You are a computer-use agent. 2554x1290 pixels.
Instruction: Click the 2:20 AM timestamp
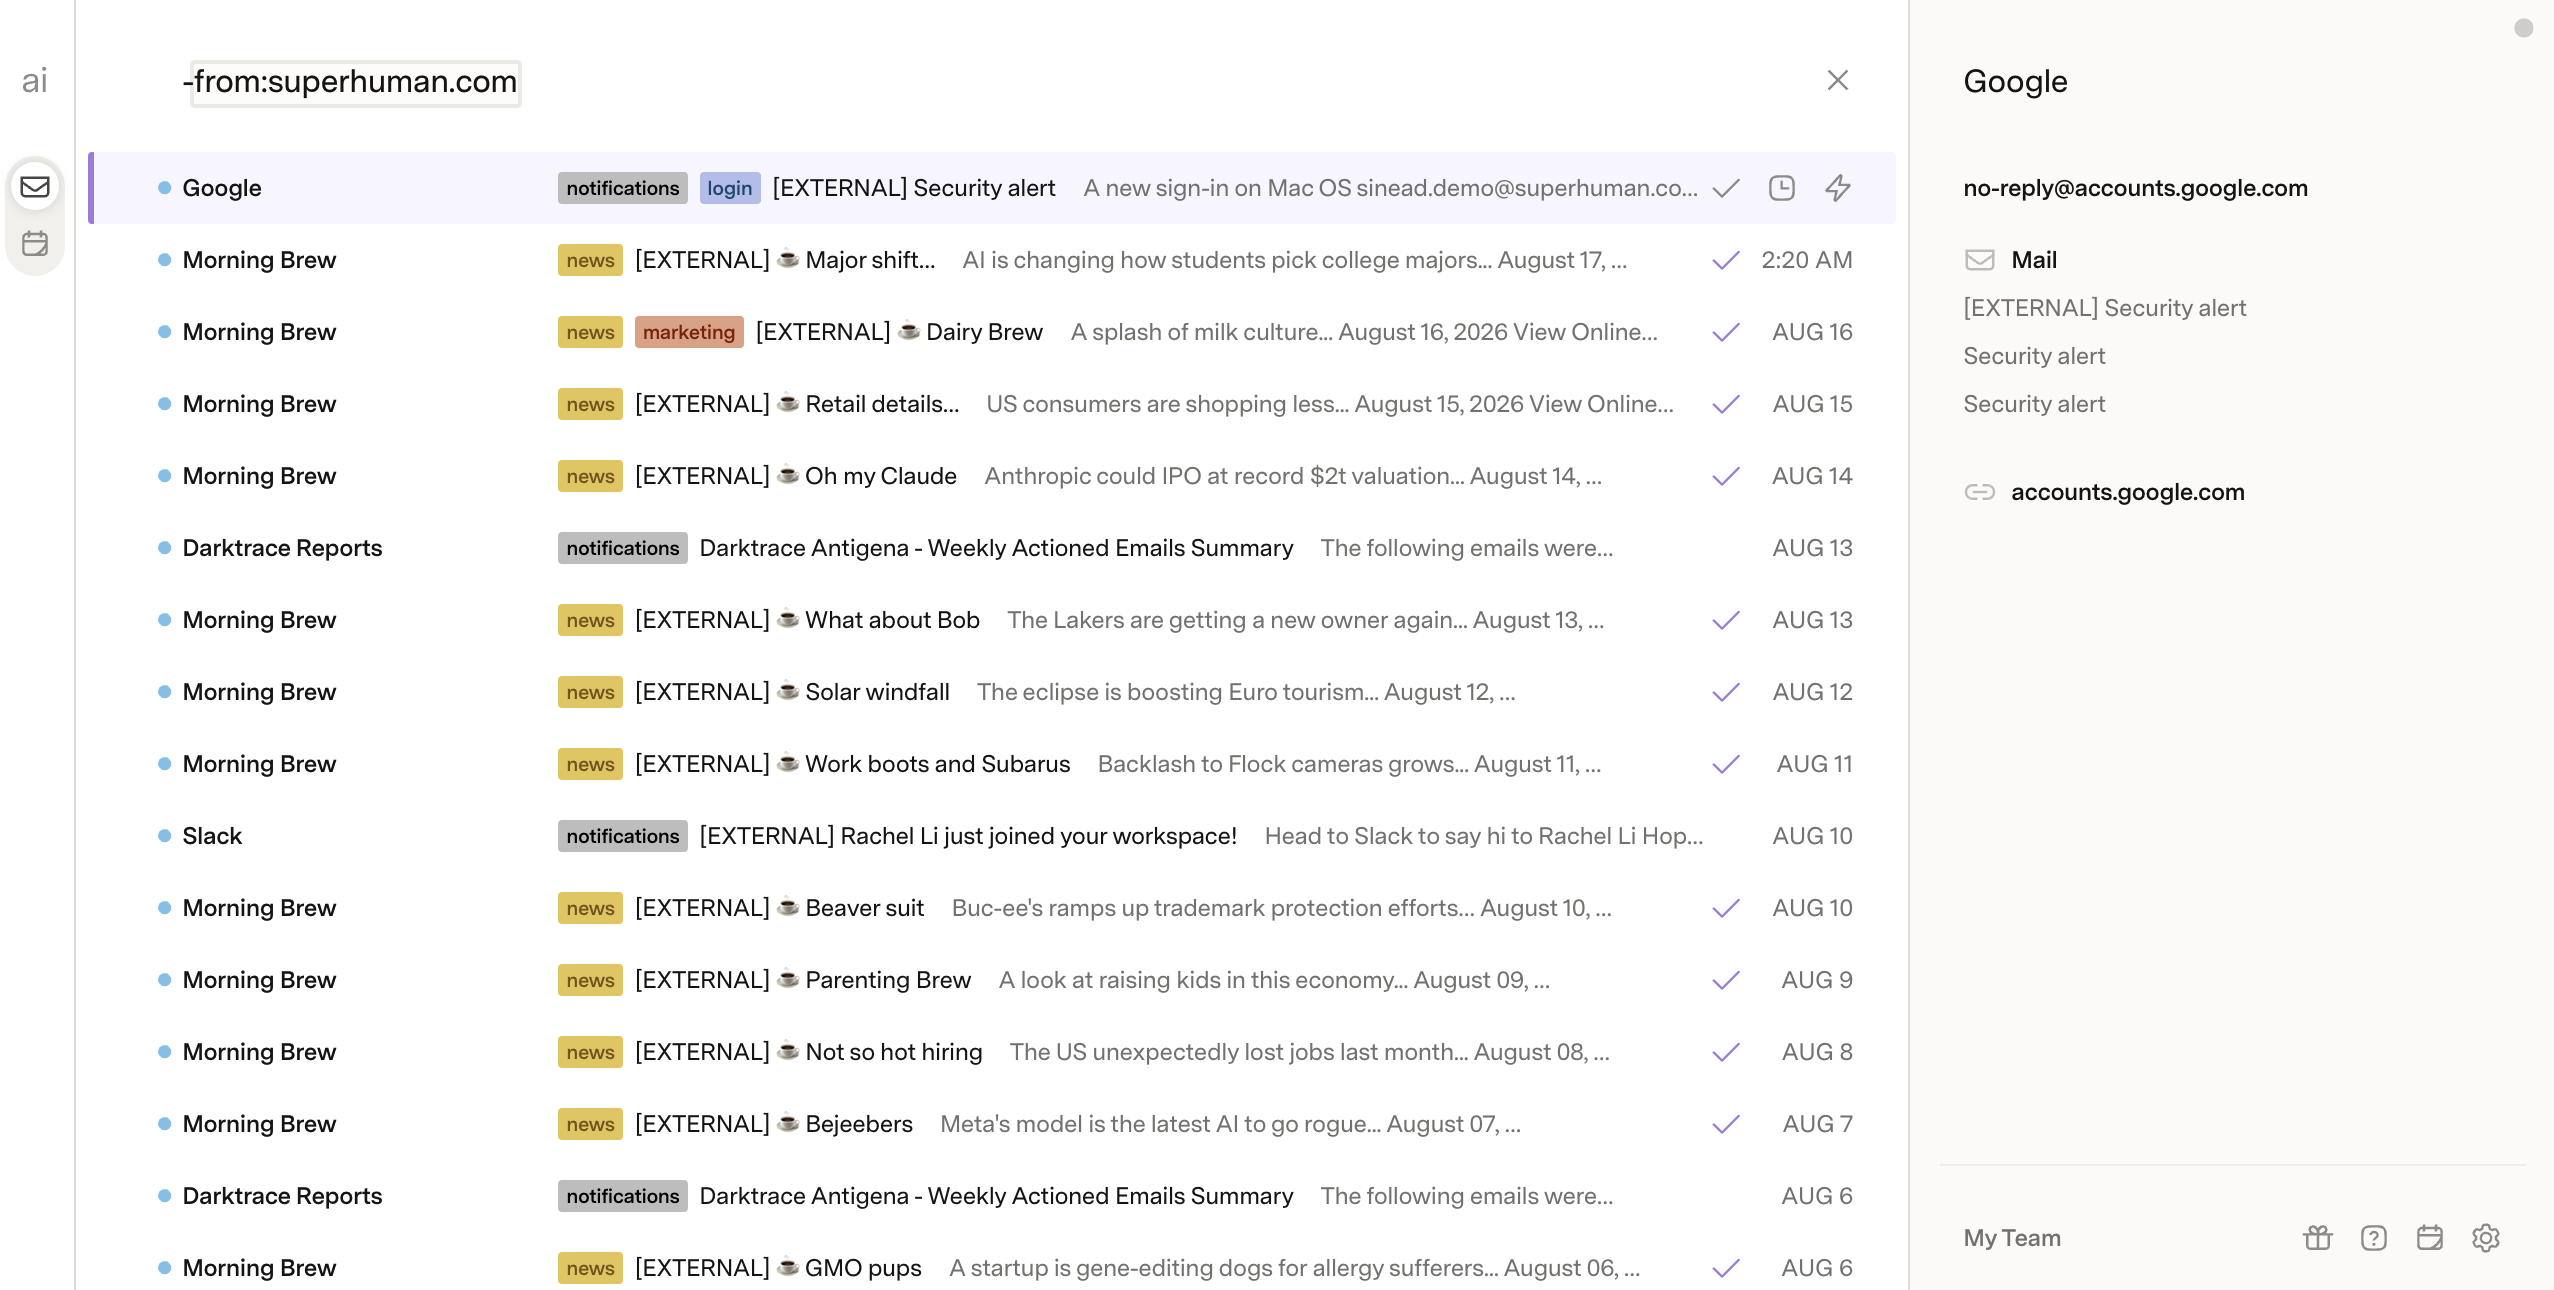point(1806,260)
